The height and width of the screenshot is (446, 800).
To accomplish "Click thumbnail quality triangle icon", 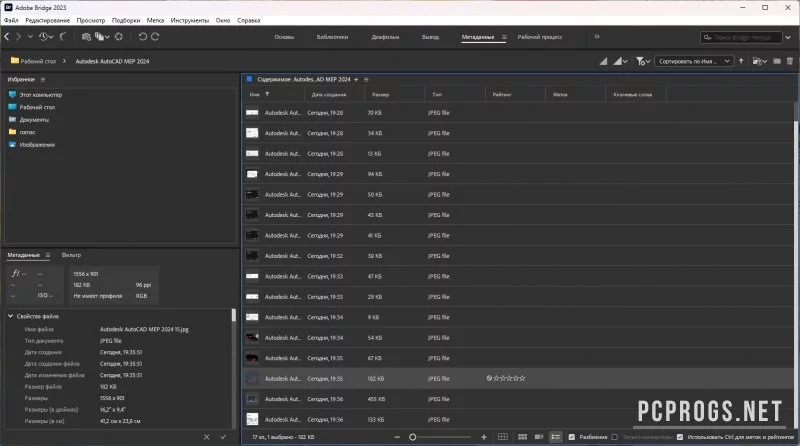I will click(603, 61).
